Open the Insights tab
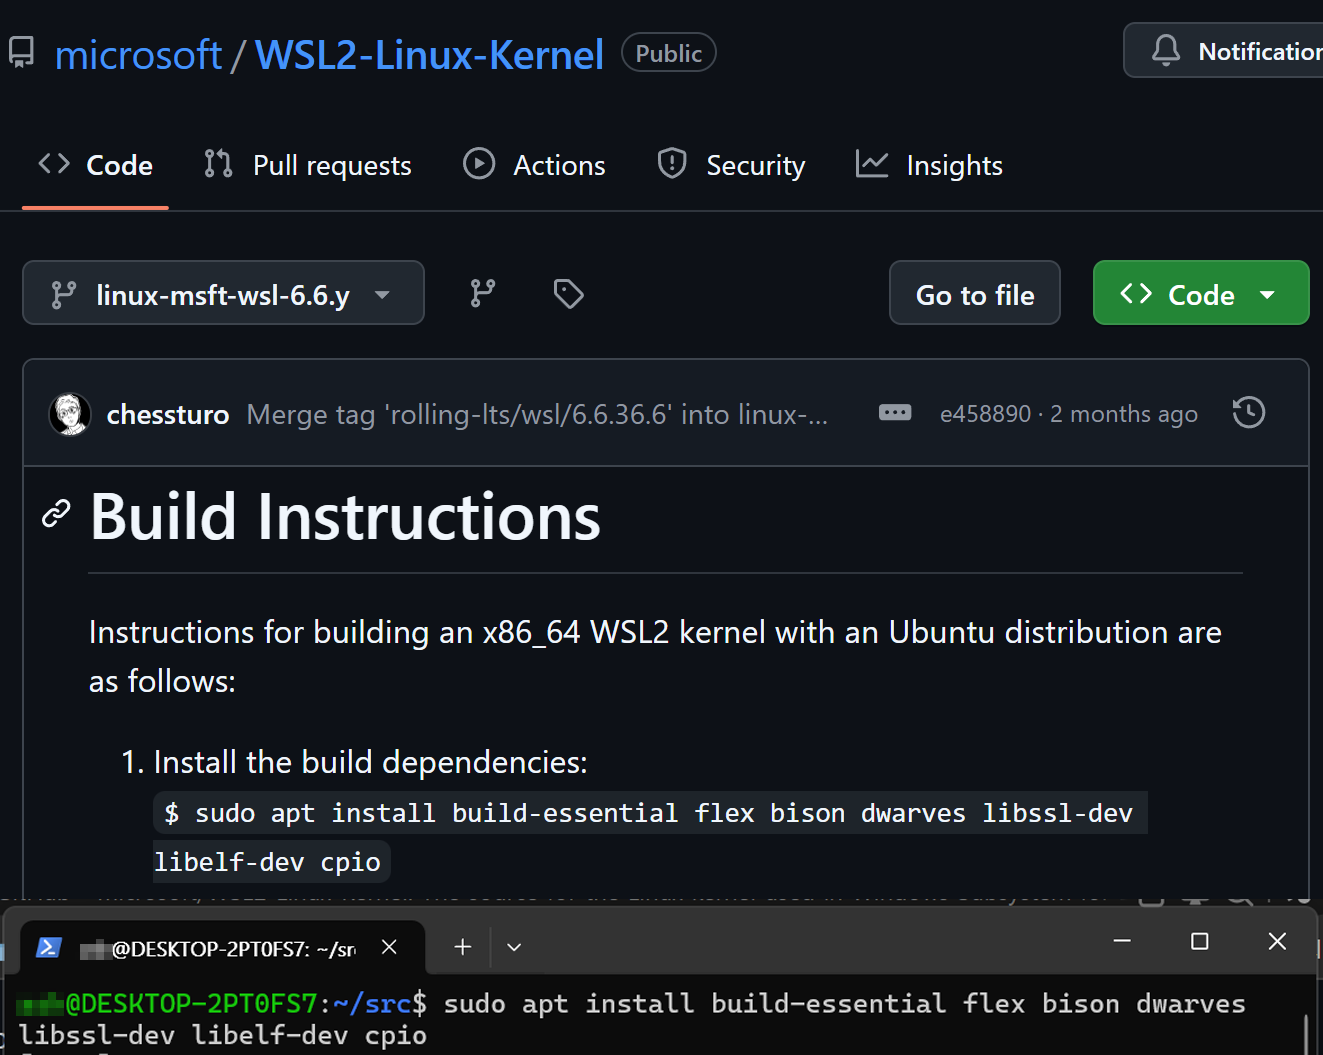This screenshot has height=1055, width=1323. pos(930,165)
